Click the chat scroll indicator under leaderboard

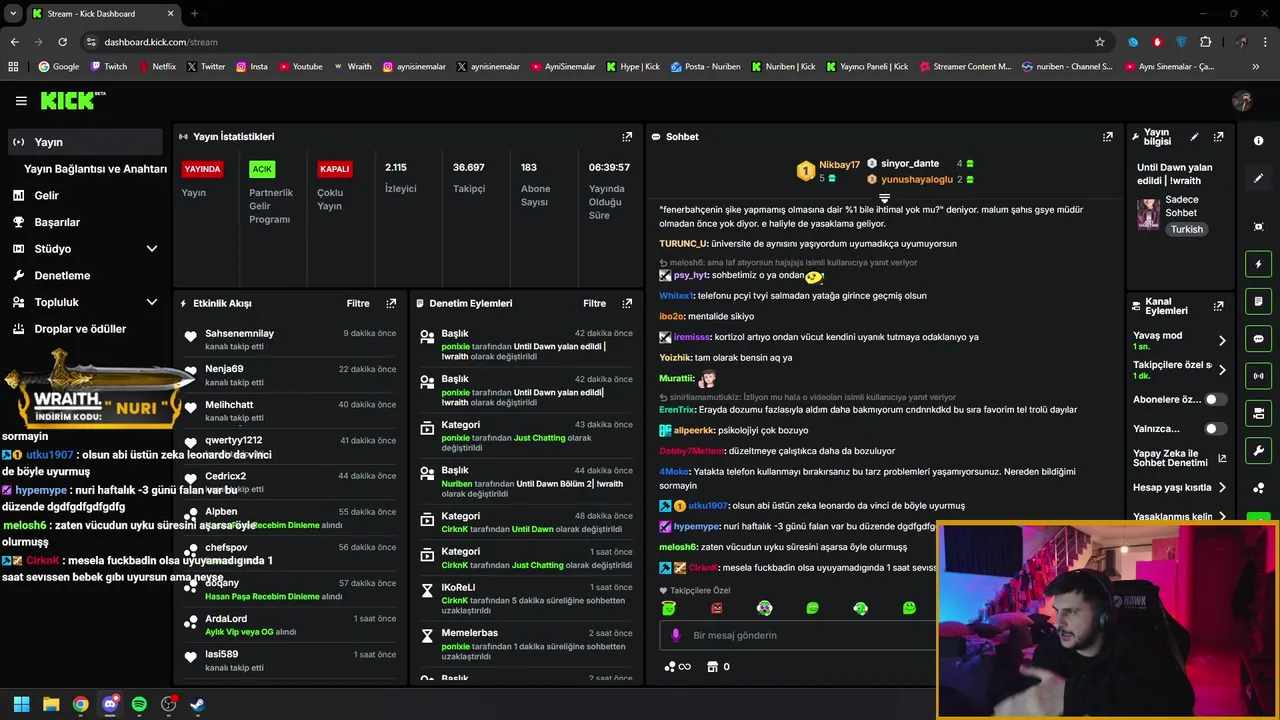point(884,199)
